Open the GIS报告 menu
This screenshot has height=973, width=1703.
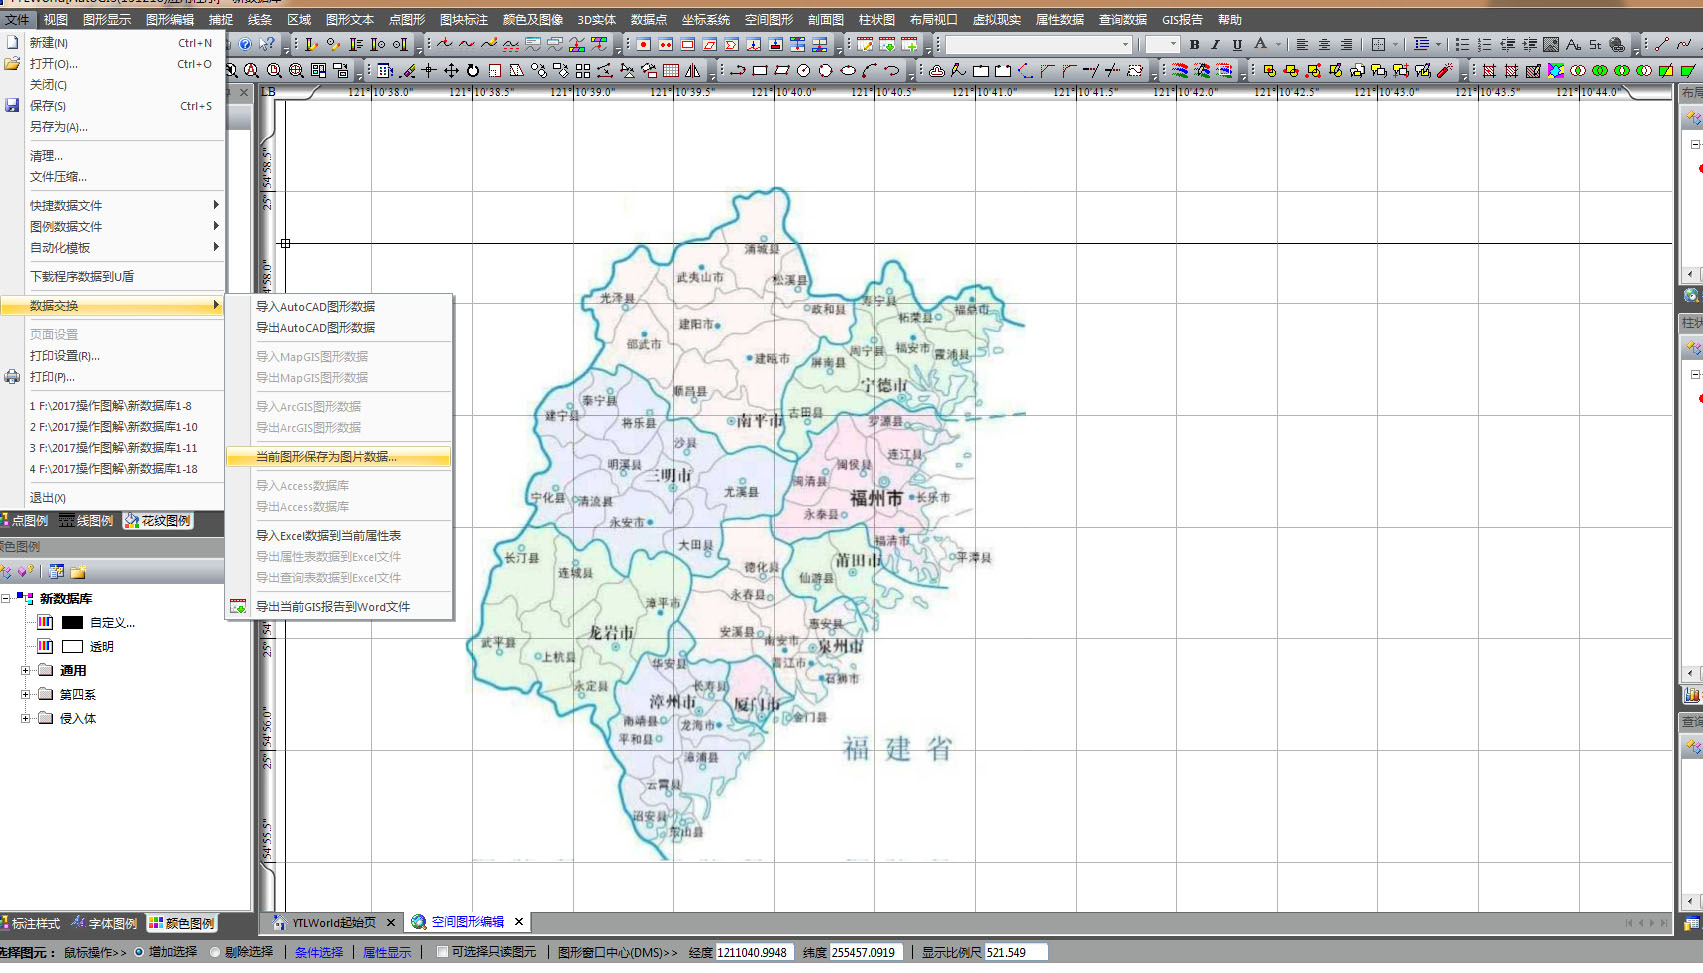pyautogui.click(x=1182, y=19)
